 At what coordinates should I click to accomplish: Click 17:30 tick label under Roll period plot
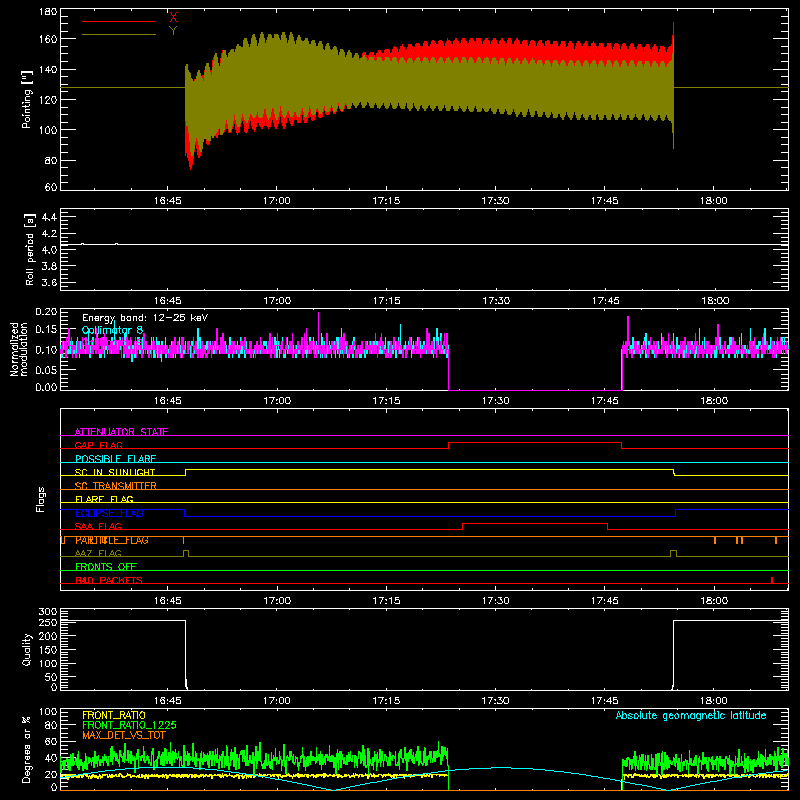(495, 301)
